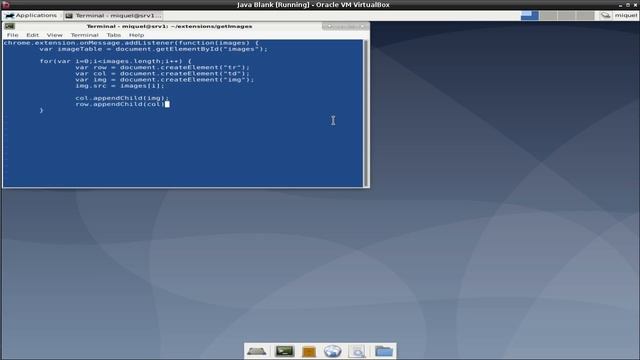Close the VirtualBox window
Viewport: 640px width, 360px height.
[x=635, y=5]
